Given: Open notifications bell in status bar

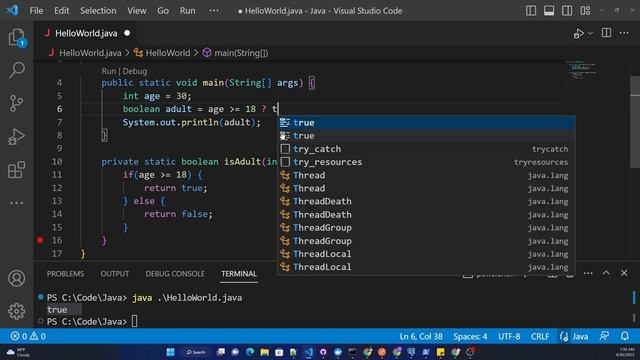Looking at the screenshot, I should [624, 336].
